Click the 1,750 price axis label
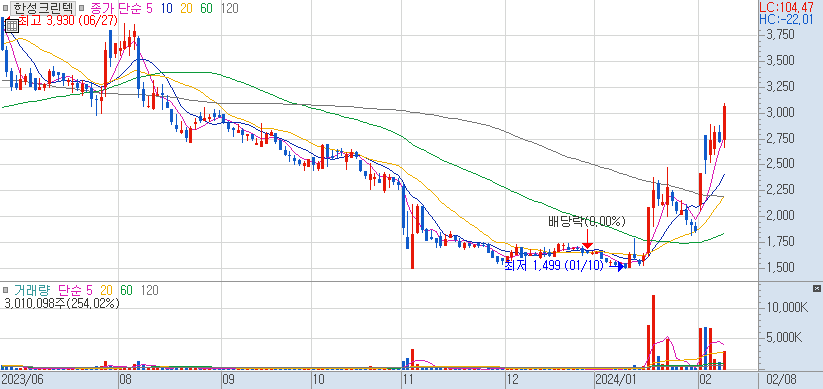The height and width of the screenshot is (389, 823). tap(780, 242)
